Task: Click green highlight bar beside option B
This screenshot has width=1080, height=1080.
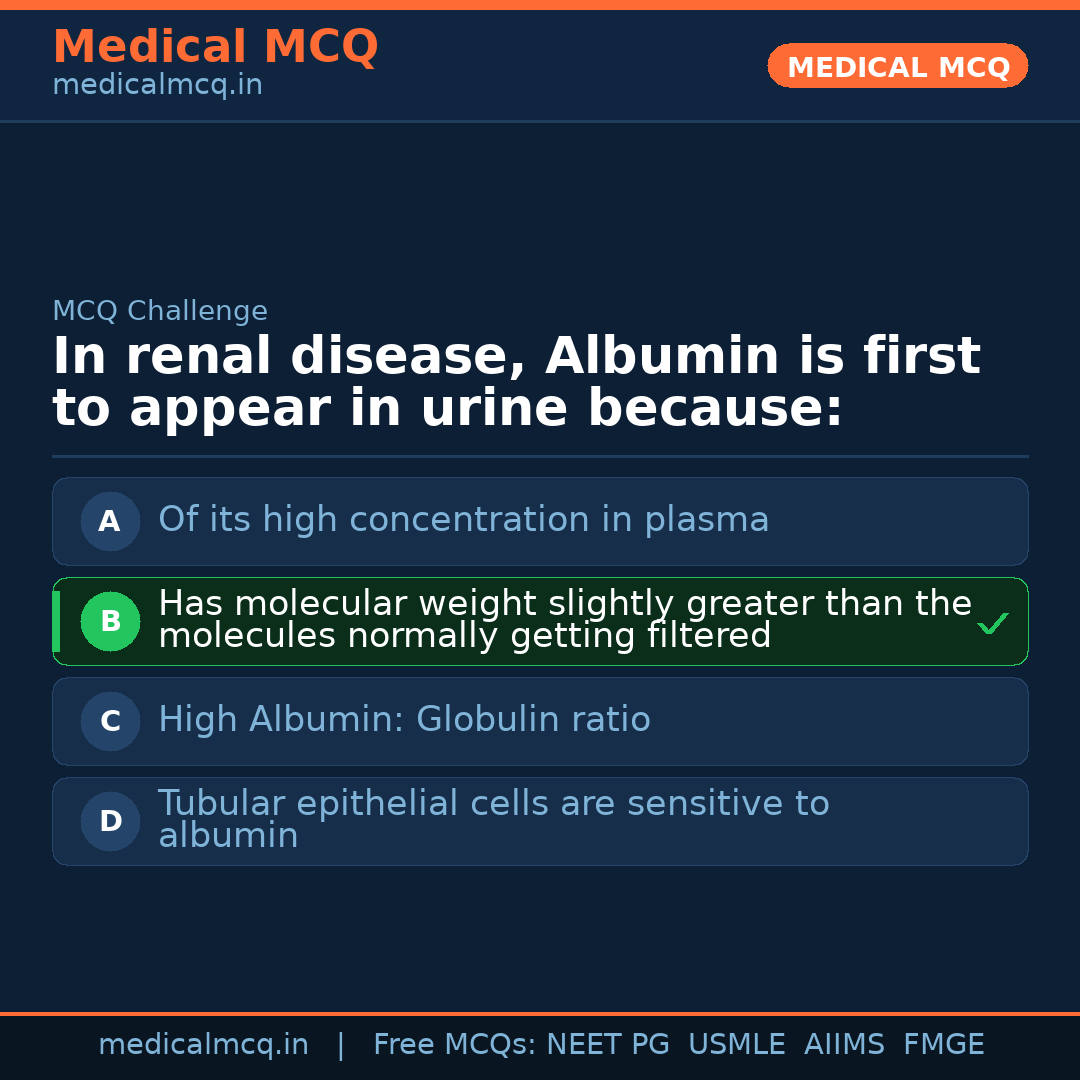Action: [x=56, y=621]
